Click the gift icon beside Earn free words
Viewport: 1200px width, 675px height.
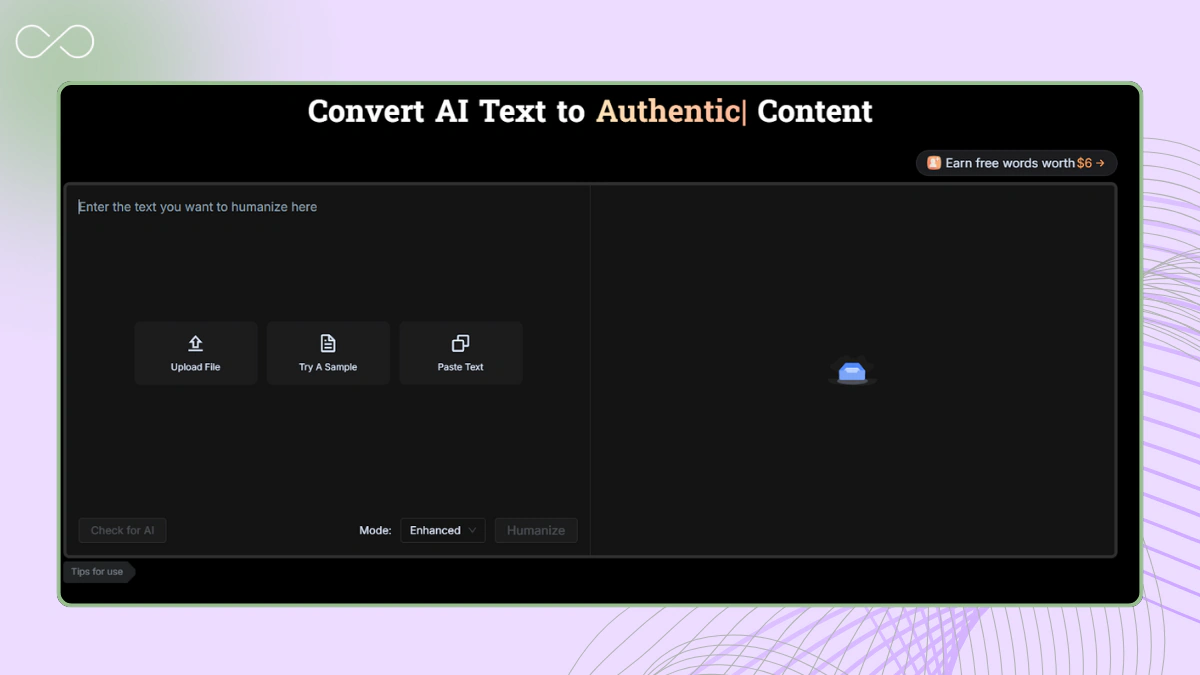coord(933,163)
